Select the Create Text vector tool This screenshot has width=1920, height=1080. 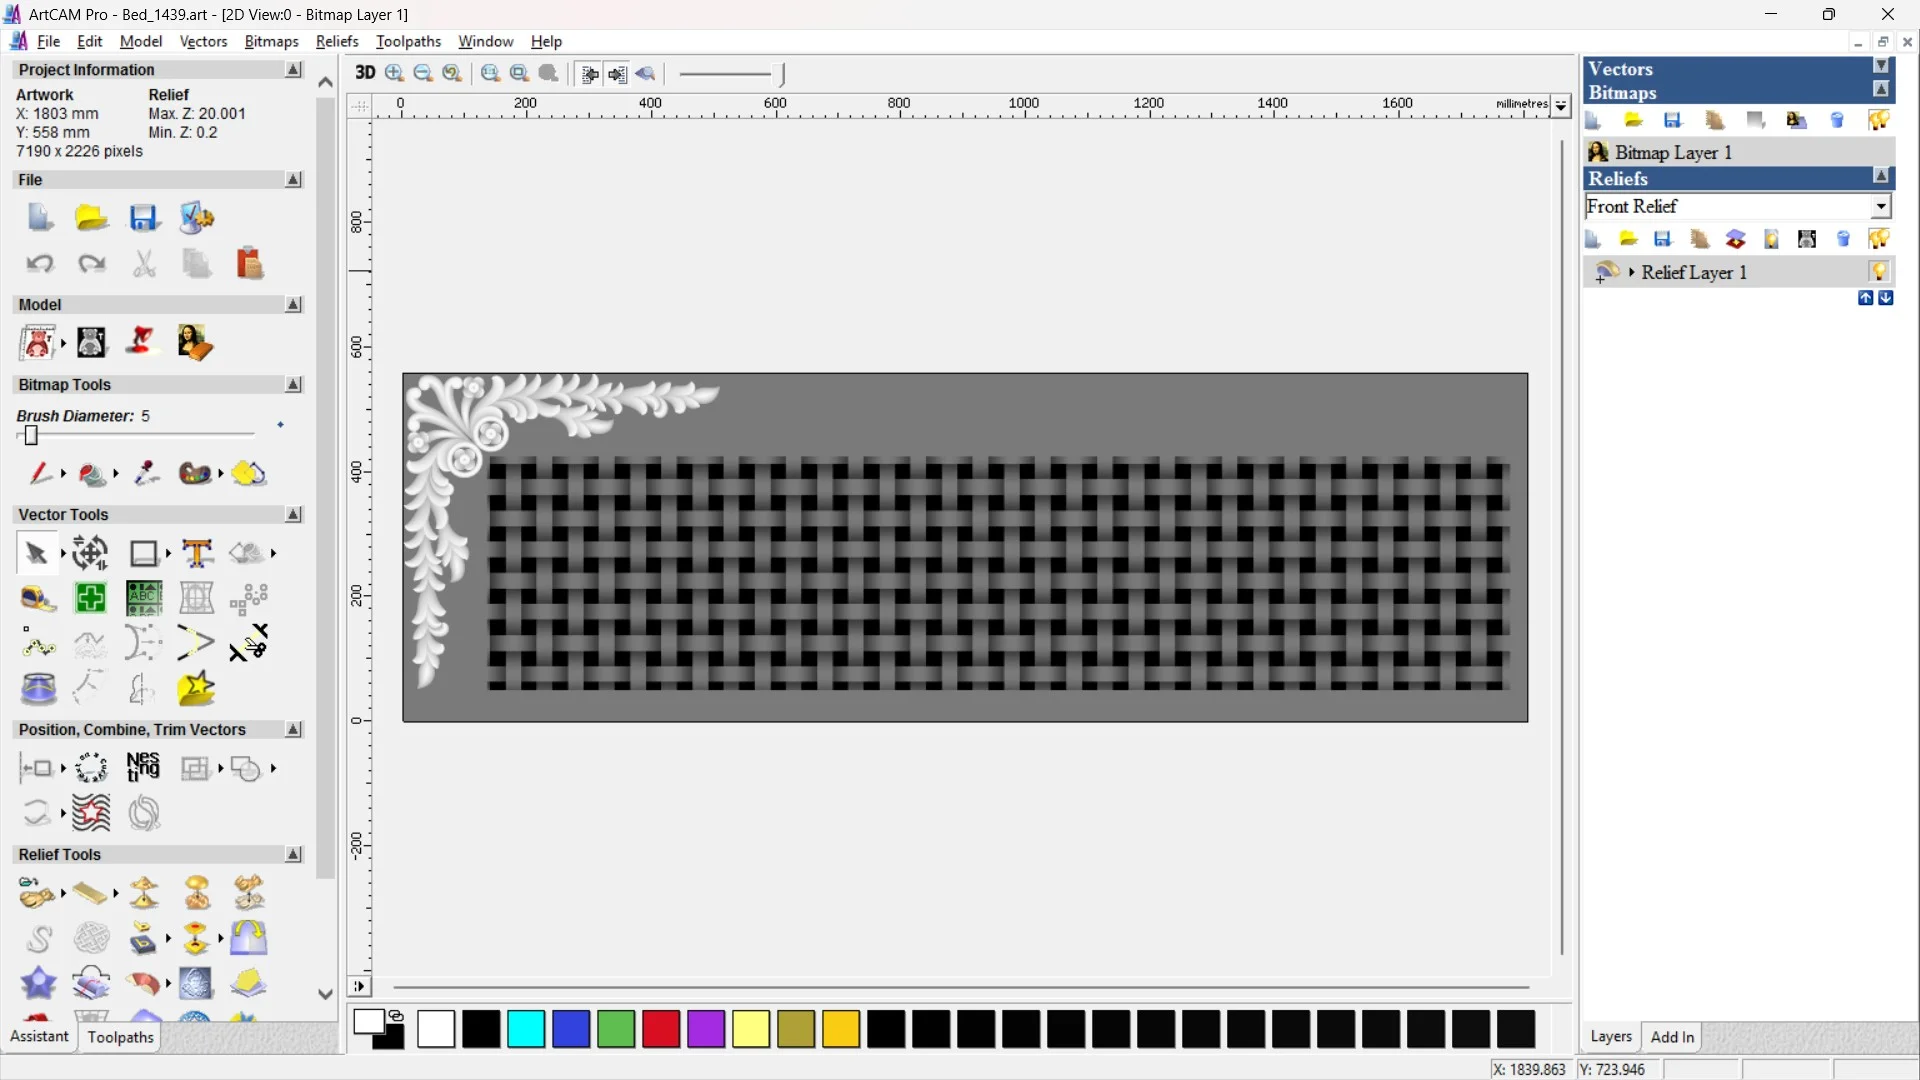[197, 553]
